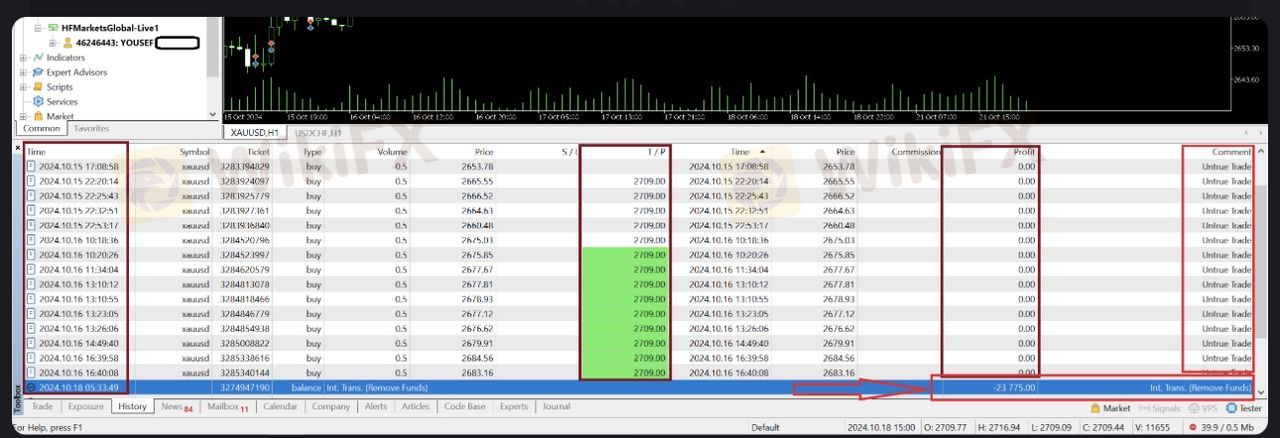Viewport: 1280px width, 438px height.
Task: Switch to the Common Navigator tab
Action: 42,129
